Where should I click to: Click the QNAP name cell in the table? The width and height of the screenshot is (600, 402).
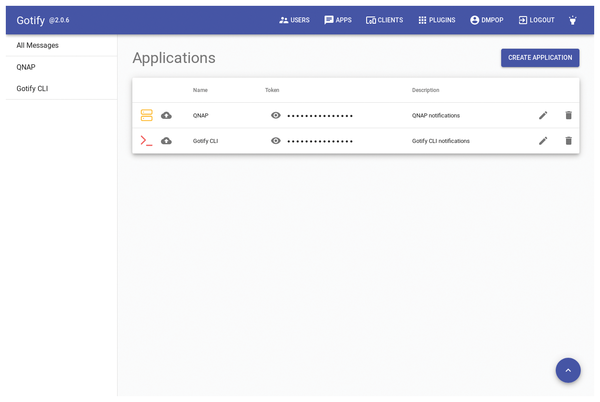point(201,115)
